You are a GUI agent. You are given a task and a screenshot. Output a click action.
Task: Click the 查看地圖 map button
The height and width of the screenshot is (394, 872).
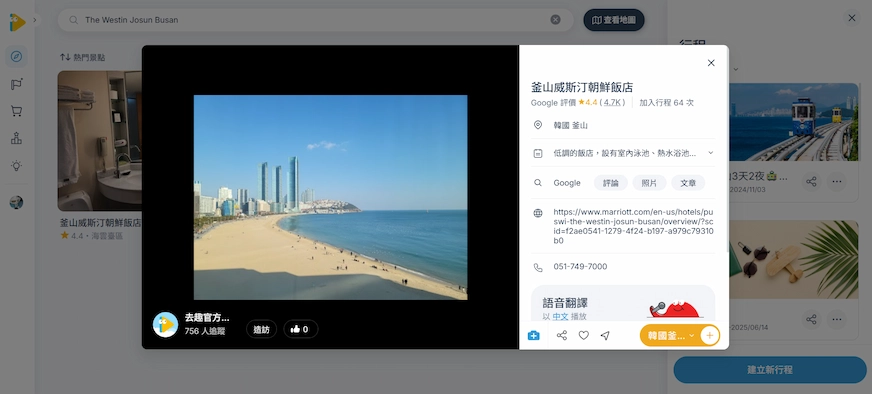coord(614,20)
